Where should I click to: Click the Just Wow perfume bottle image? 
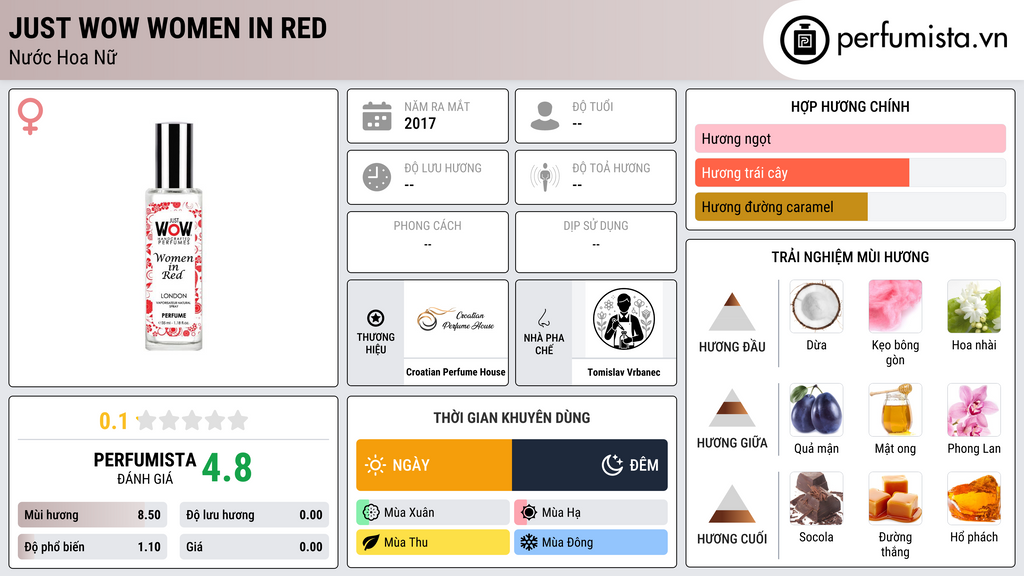coord(174,236)
